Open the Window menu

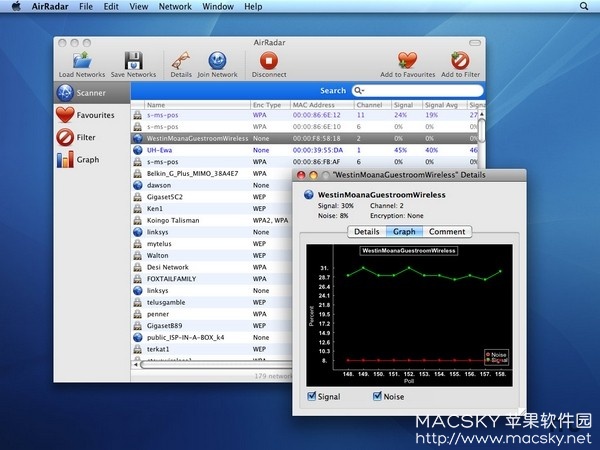click(x=218, y=6)
